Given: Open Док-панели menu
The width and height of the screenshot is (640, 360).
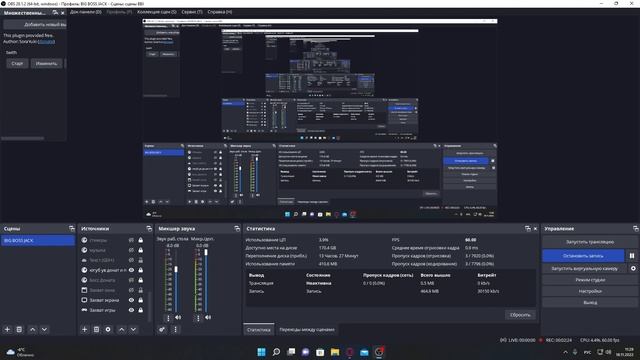Looking at the screenshot, I should tap(86, 12).
